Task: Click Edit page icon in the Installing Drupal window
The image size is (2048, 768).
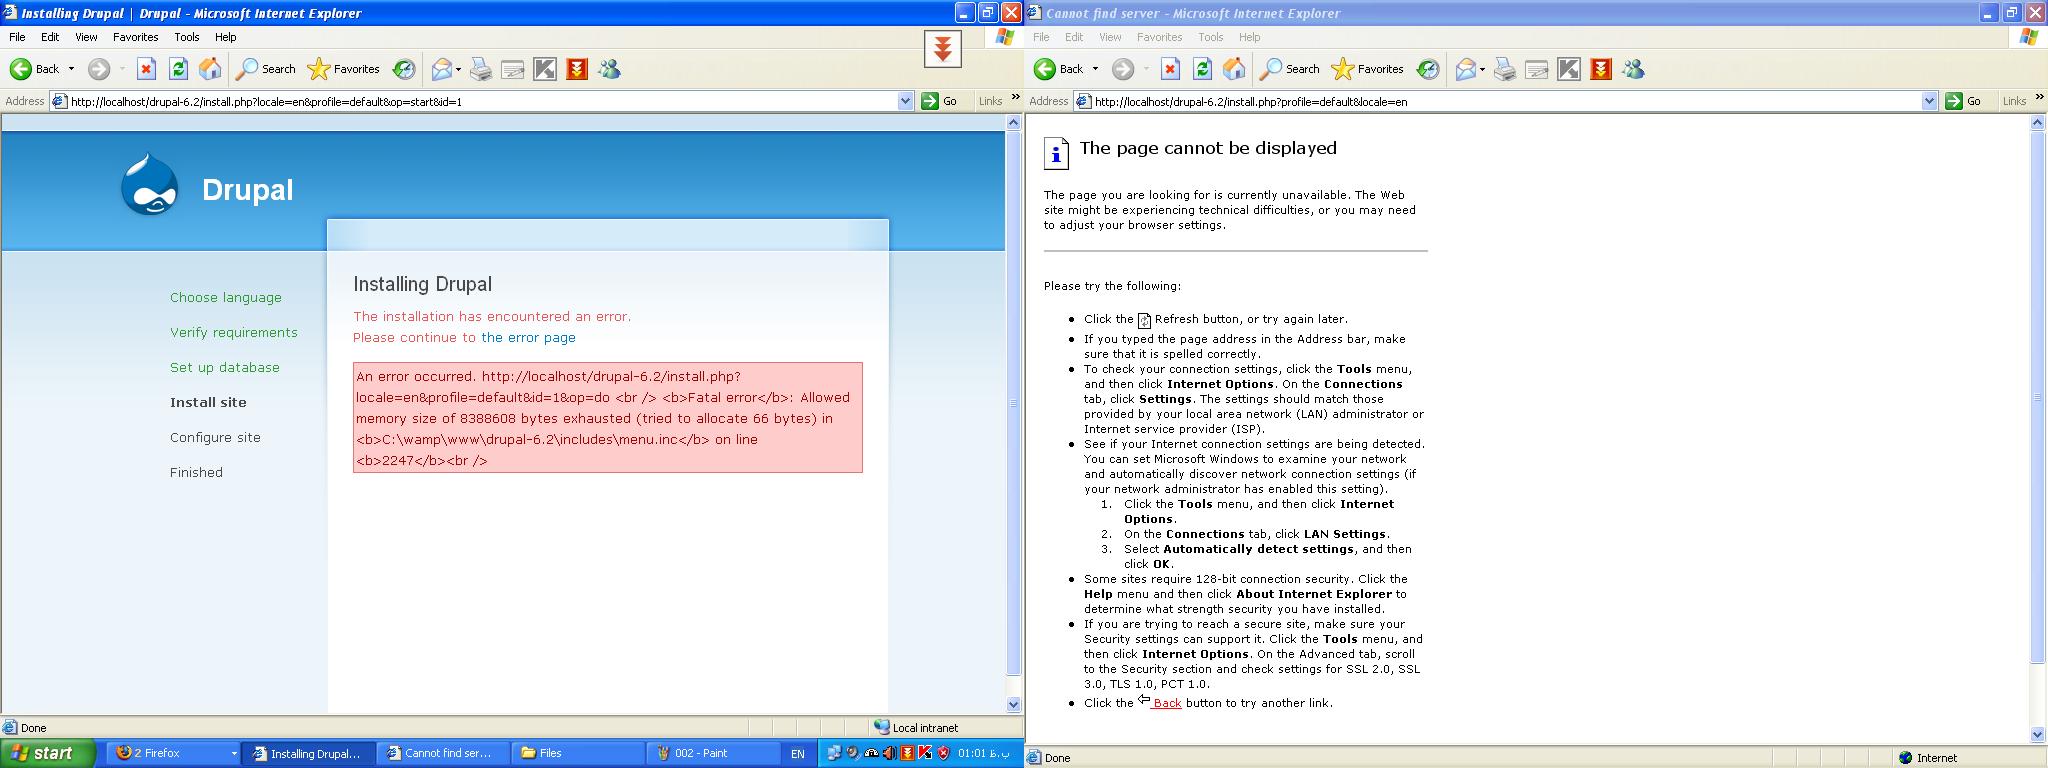Action: pyautogui.click(x=513, y=69)
